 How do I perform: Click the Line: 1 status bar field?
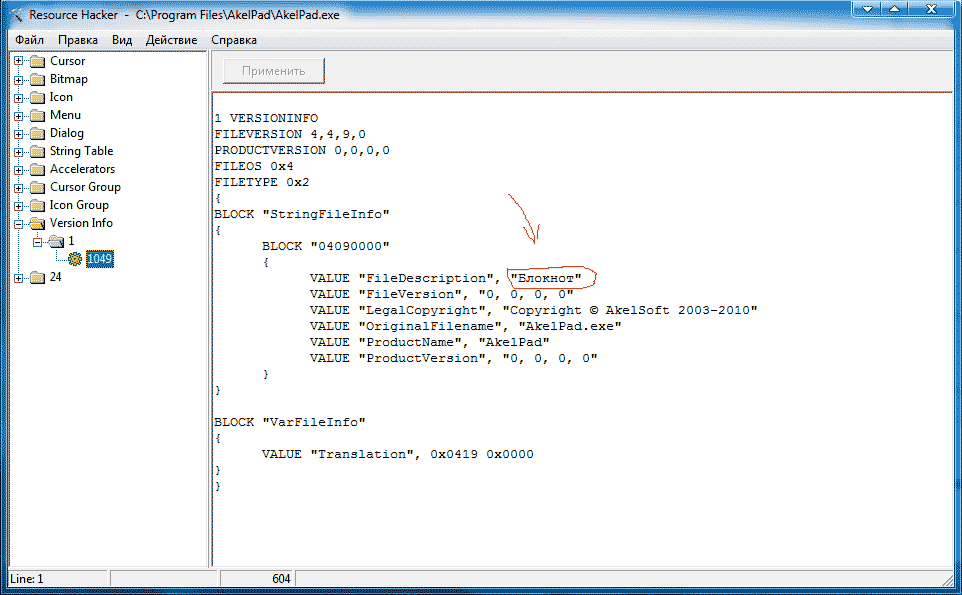point(59,579)
